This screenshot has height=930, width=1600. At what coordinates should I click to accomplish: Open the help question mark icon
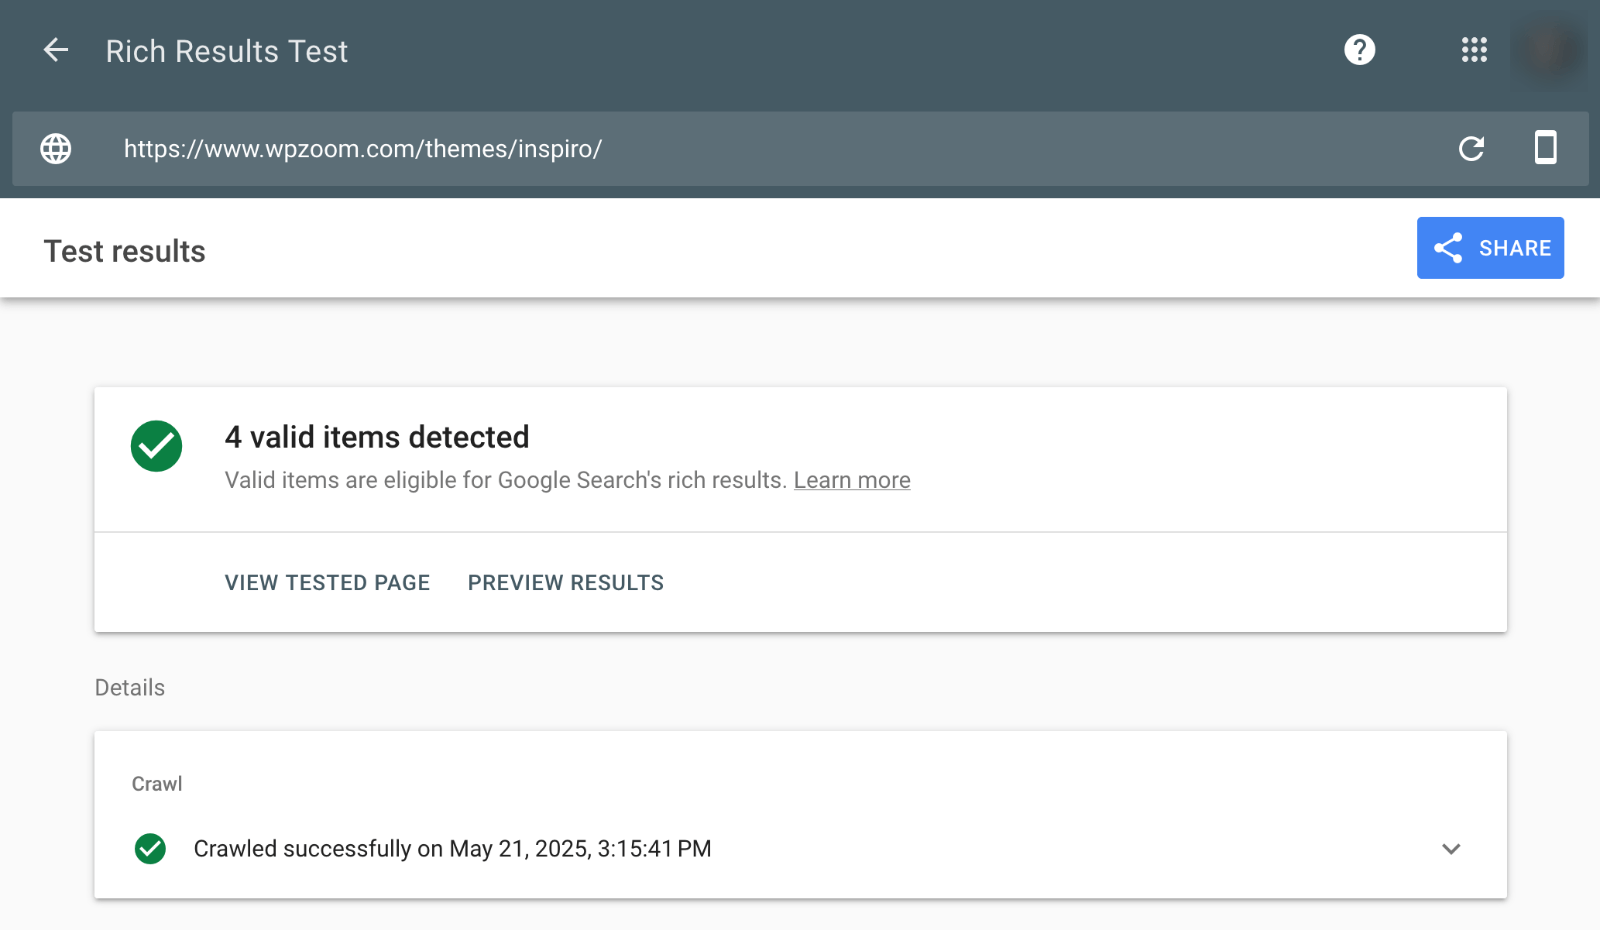click(1359, 50)
